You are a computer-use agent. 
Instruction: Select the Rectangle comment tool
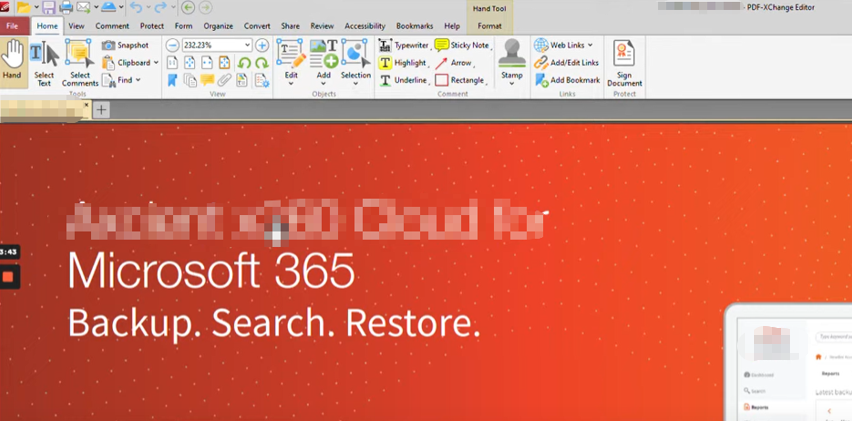pyautogui.click(x=460, y=80)
